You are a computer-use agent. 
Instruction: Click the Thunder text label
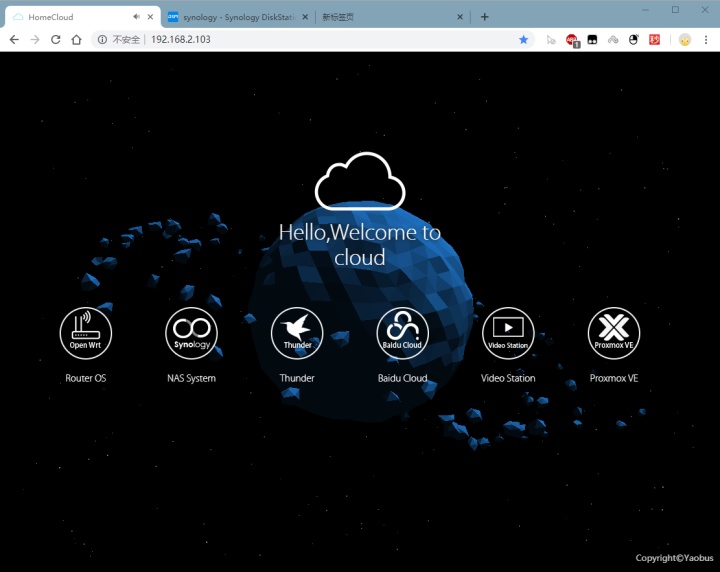point(297,378)
